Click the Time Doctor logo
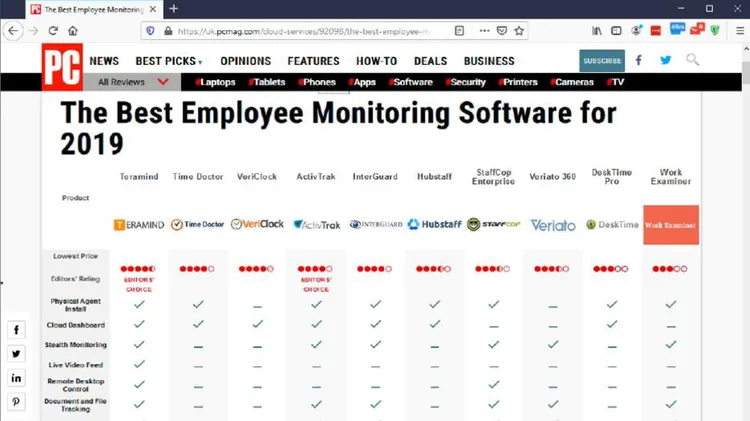The width and height of the screenshot is (750, 421). tap(198, 224)
